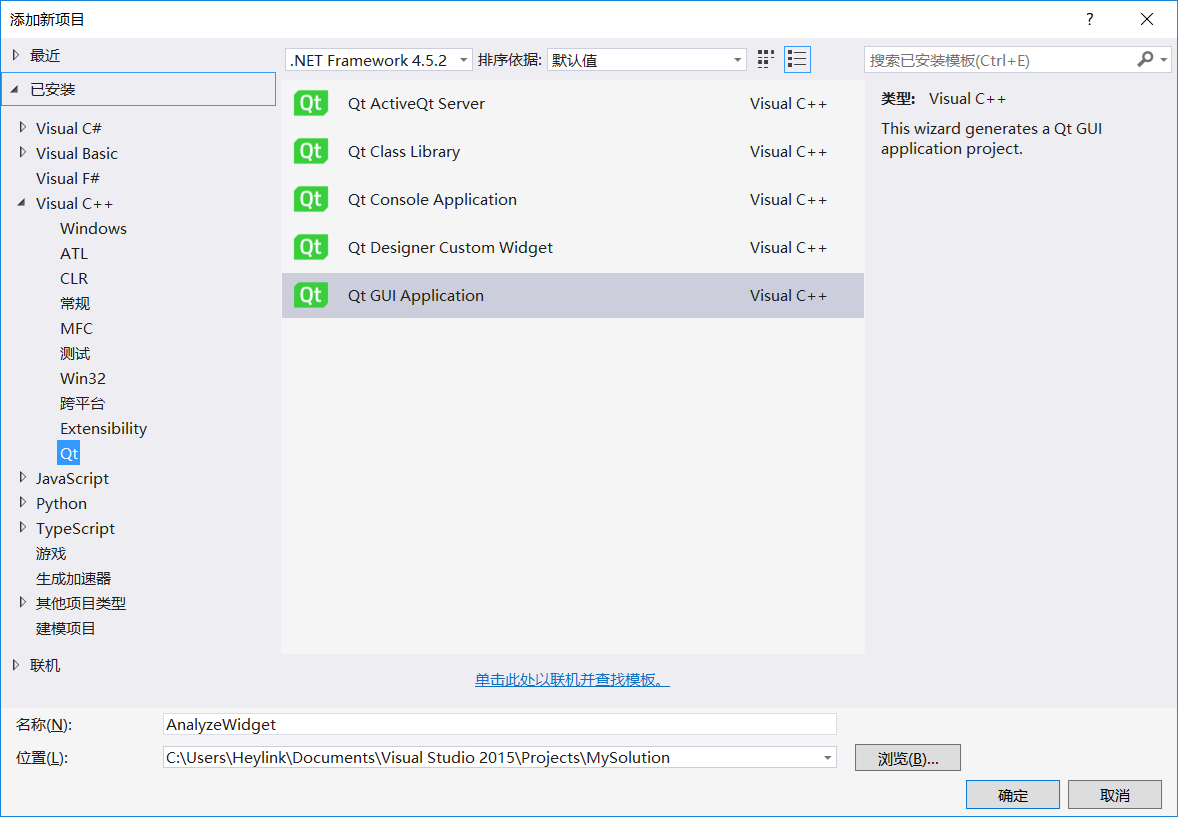Screen dimensions: 1178x817
Task: Switch to small icons grid view
Action: pyautogui.click(x=766, y=59)
